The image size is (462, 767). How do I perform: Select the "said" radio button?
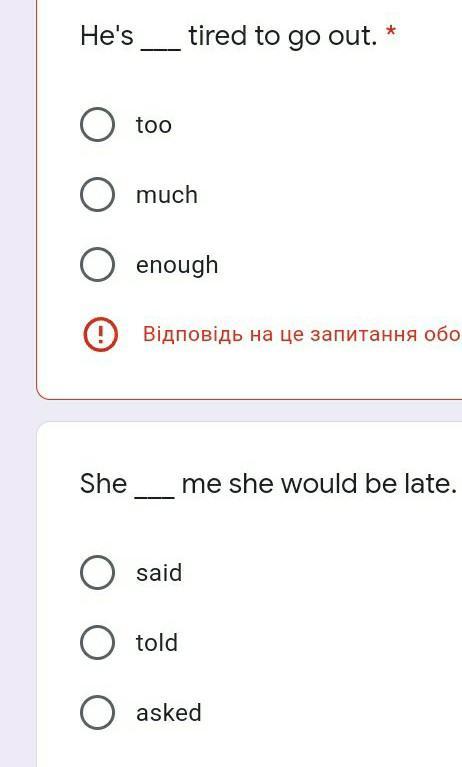(x=97, y=572)
